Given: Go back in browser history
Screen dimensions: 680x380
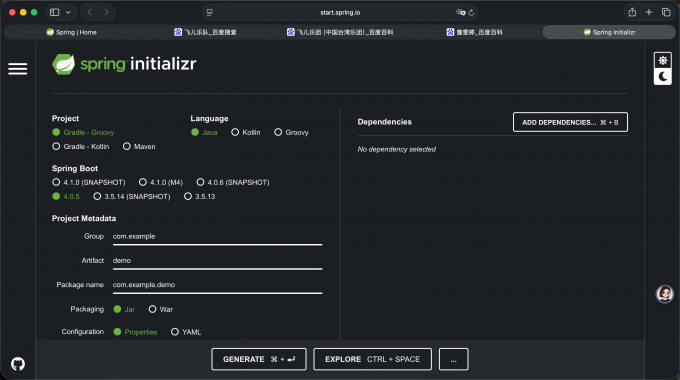Looking at the screenshot, I should (x=90, y=12).
